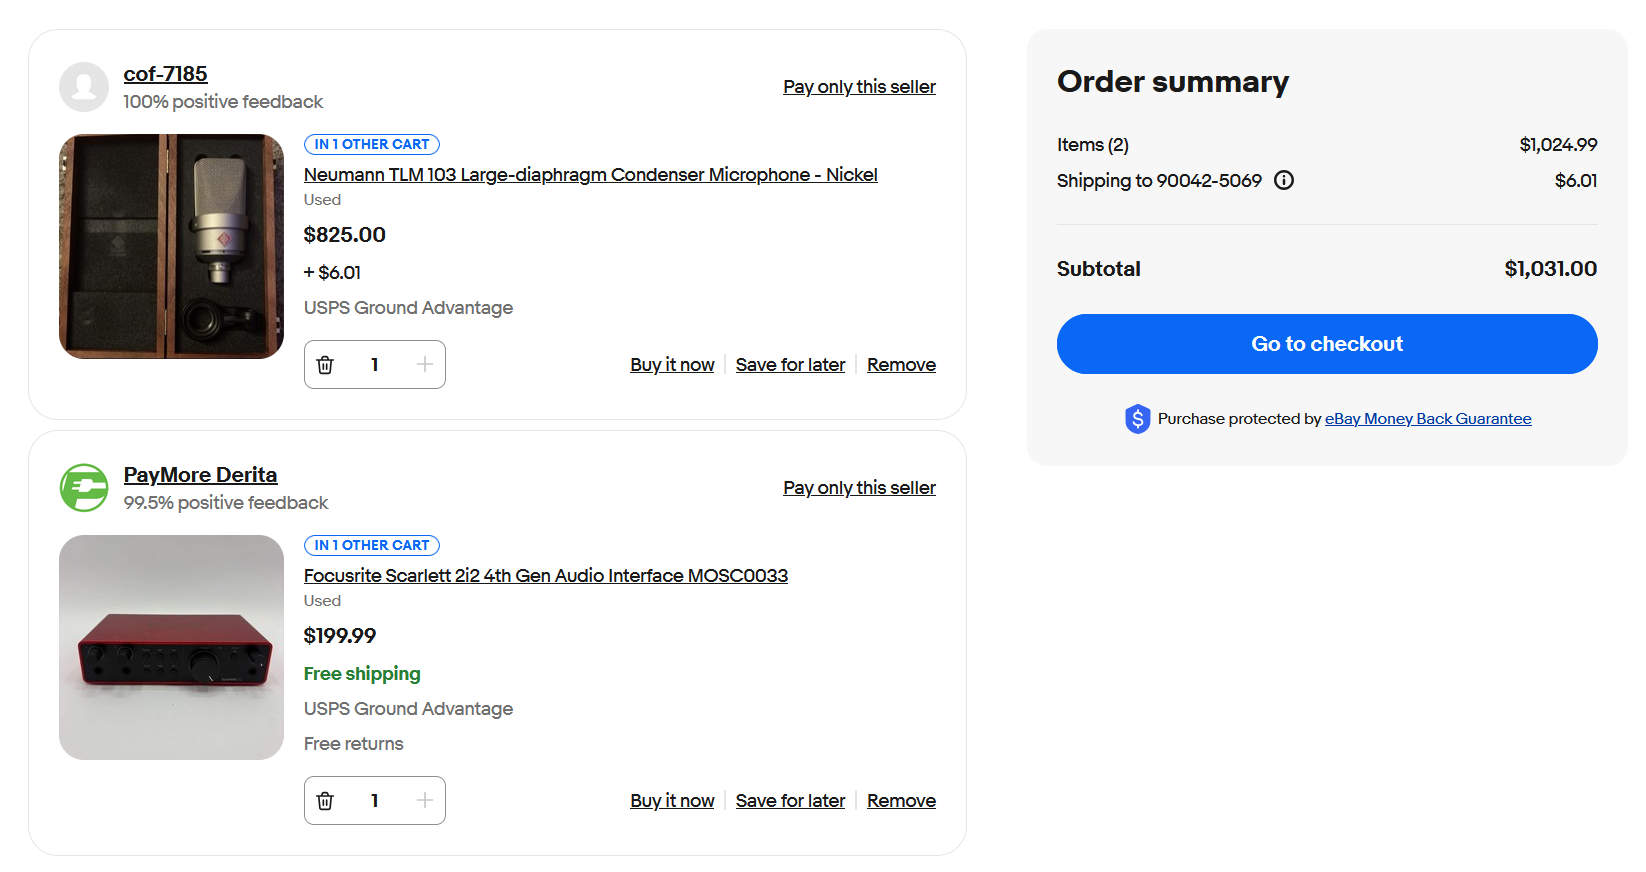Increase quantity of Focusrite Scarlett 2i2

point(424,801)
